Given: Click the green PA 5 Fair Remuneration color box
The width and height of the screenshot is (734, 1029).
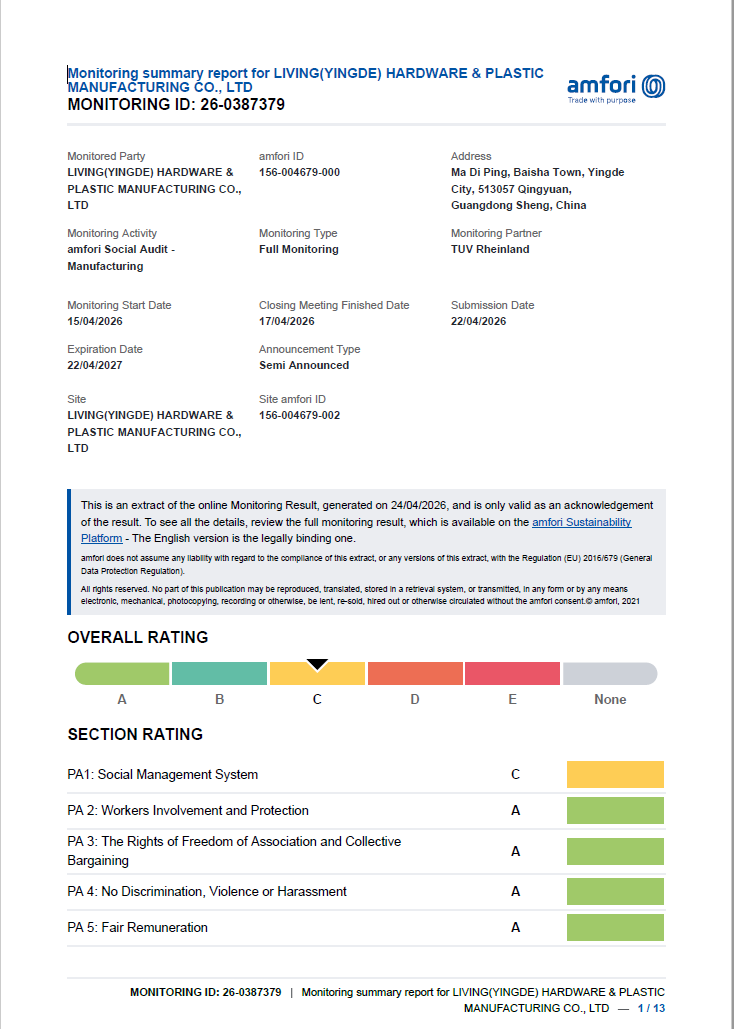Looking at the screenshot, I should (x=615, y=927).
